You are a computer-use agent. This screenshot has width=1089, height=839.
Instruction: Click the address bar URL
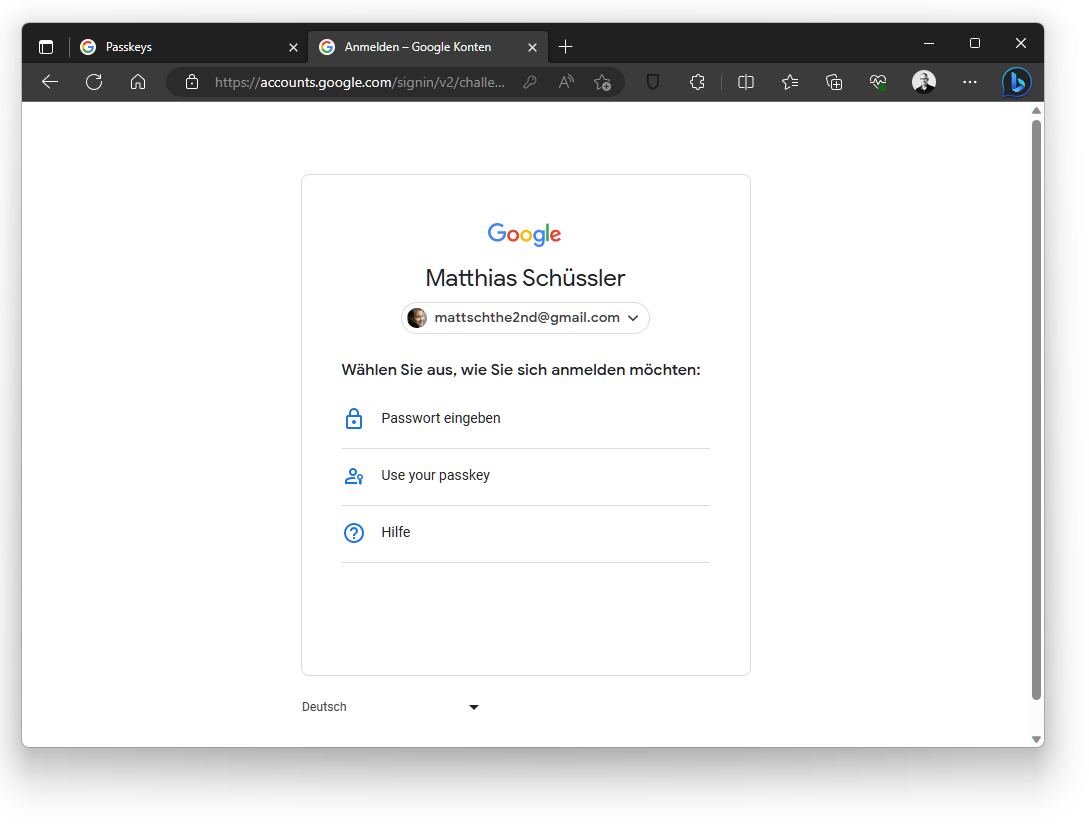tap(360, 82)
